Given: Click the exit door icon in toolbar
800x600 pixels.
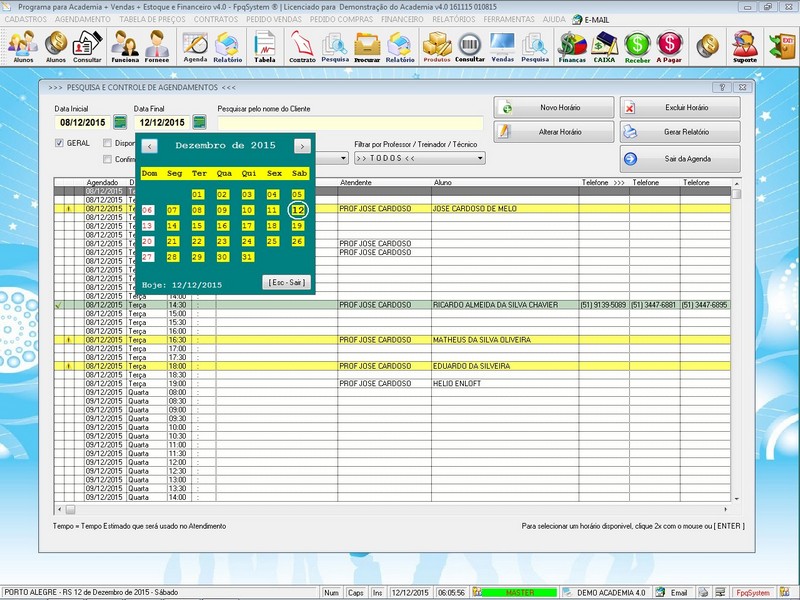Looking at the screenshot, I should click(x=782, y=46).
